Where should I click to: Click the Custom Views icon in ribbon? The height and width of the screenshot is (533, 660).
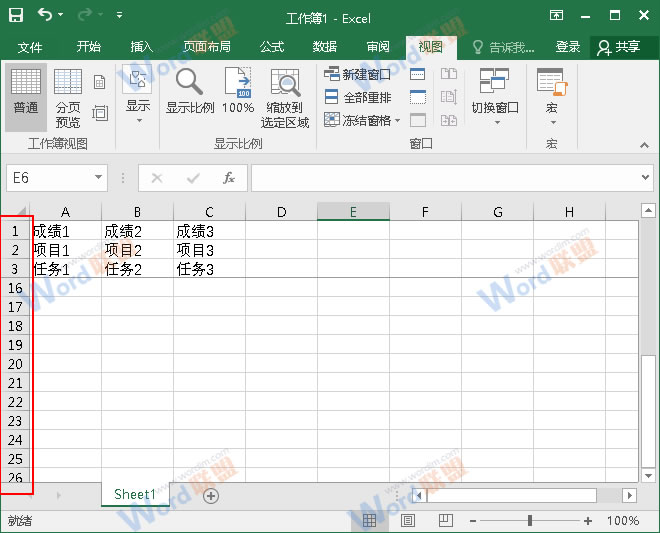click(x=100, y=113)
